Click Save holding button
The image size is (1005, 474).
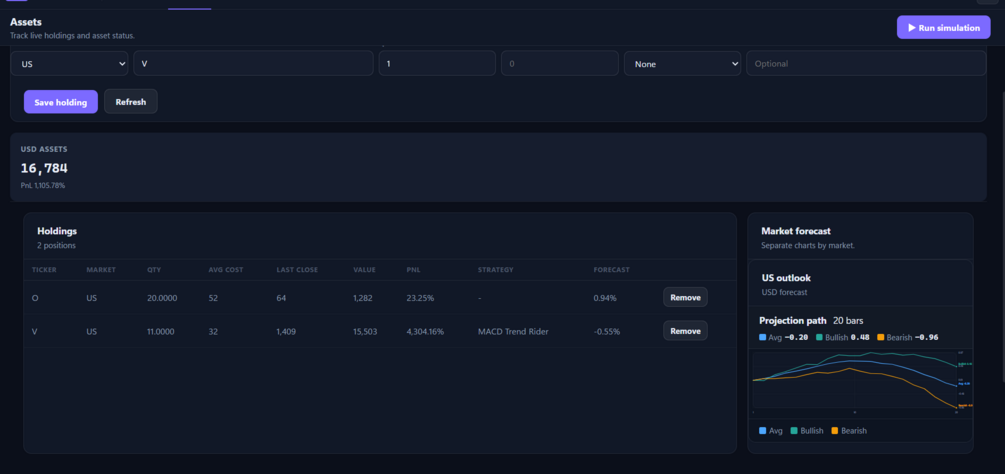tap(61, 102)
